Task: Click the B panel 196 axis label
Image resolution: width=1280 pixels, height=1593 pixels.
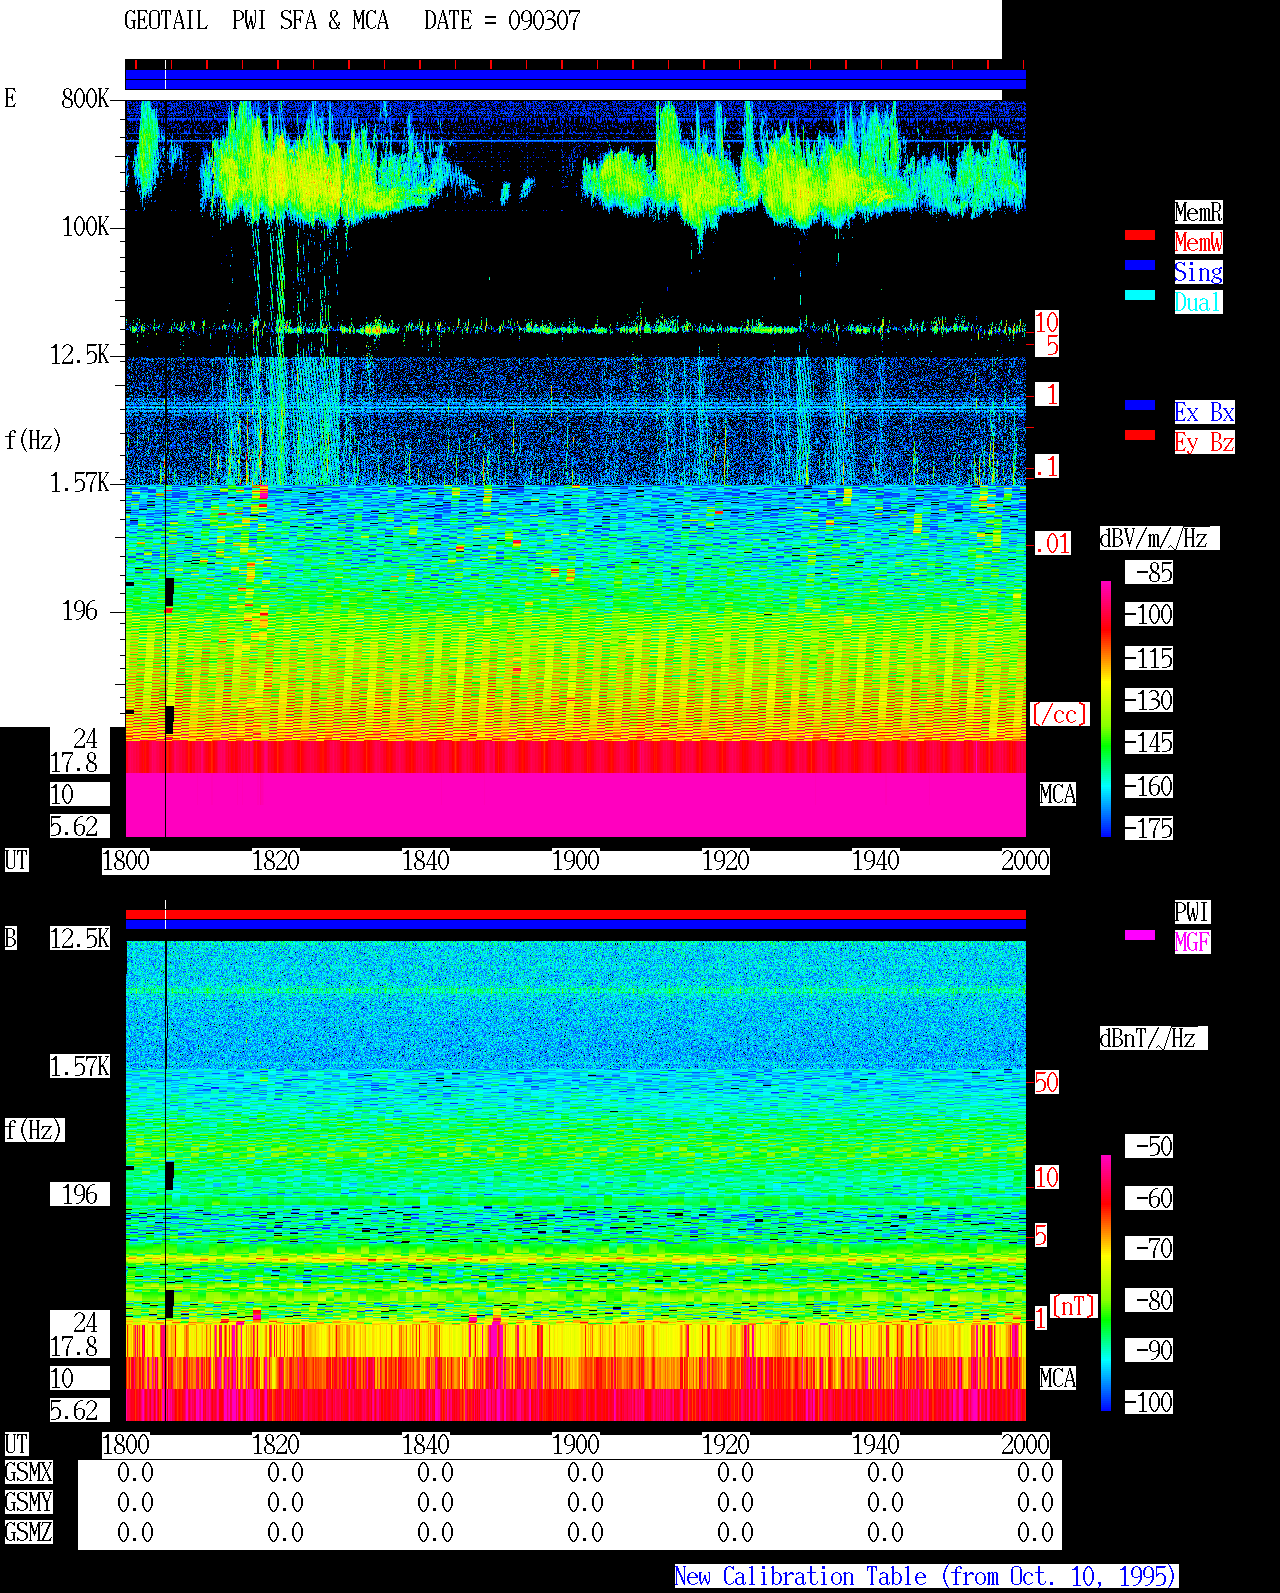Action: coord(80,1194)
